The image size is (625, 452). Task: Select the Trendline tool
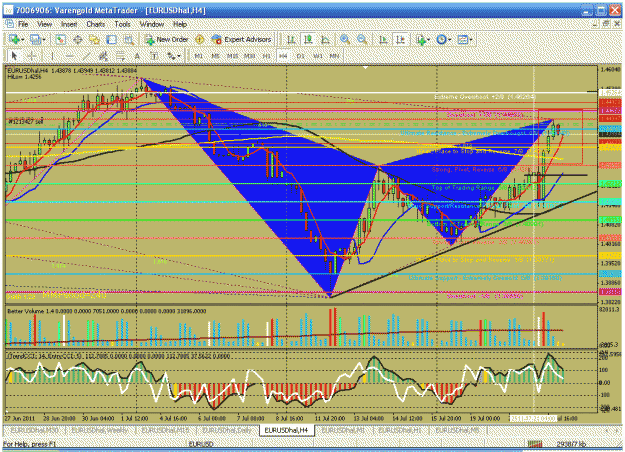(86, 56)
